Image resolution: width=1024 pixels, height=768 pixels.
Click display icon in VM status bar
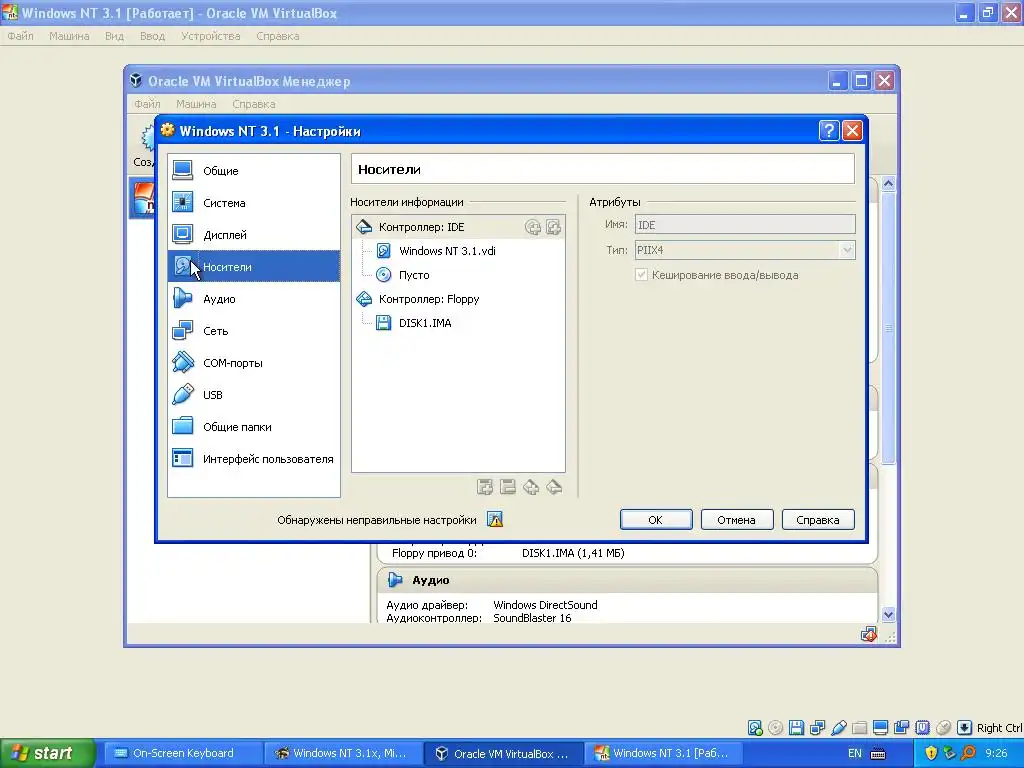coord(880,728)
